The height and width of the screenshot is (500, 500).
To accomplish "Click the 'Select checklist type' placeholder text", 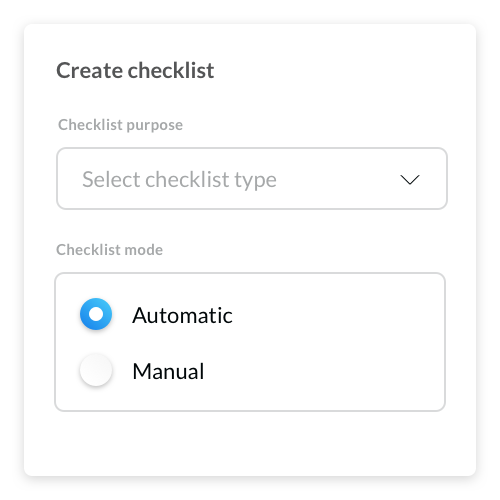I will [179, 180].
